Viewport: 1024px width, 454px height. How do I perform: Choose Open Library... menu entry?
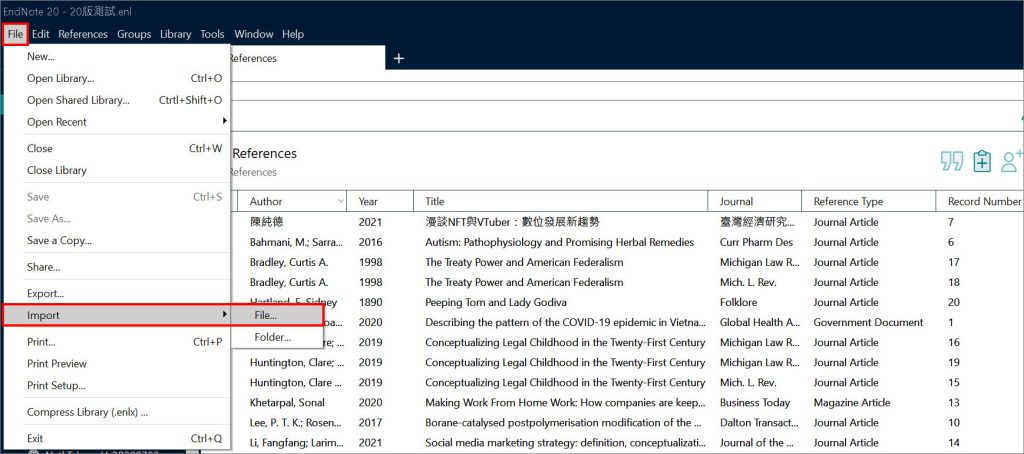tap(117, 78)
